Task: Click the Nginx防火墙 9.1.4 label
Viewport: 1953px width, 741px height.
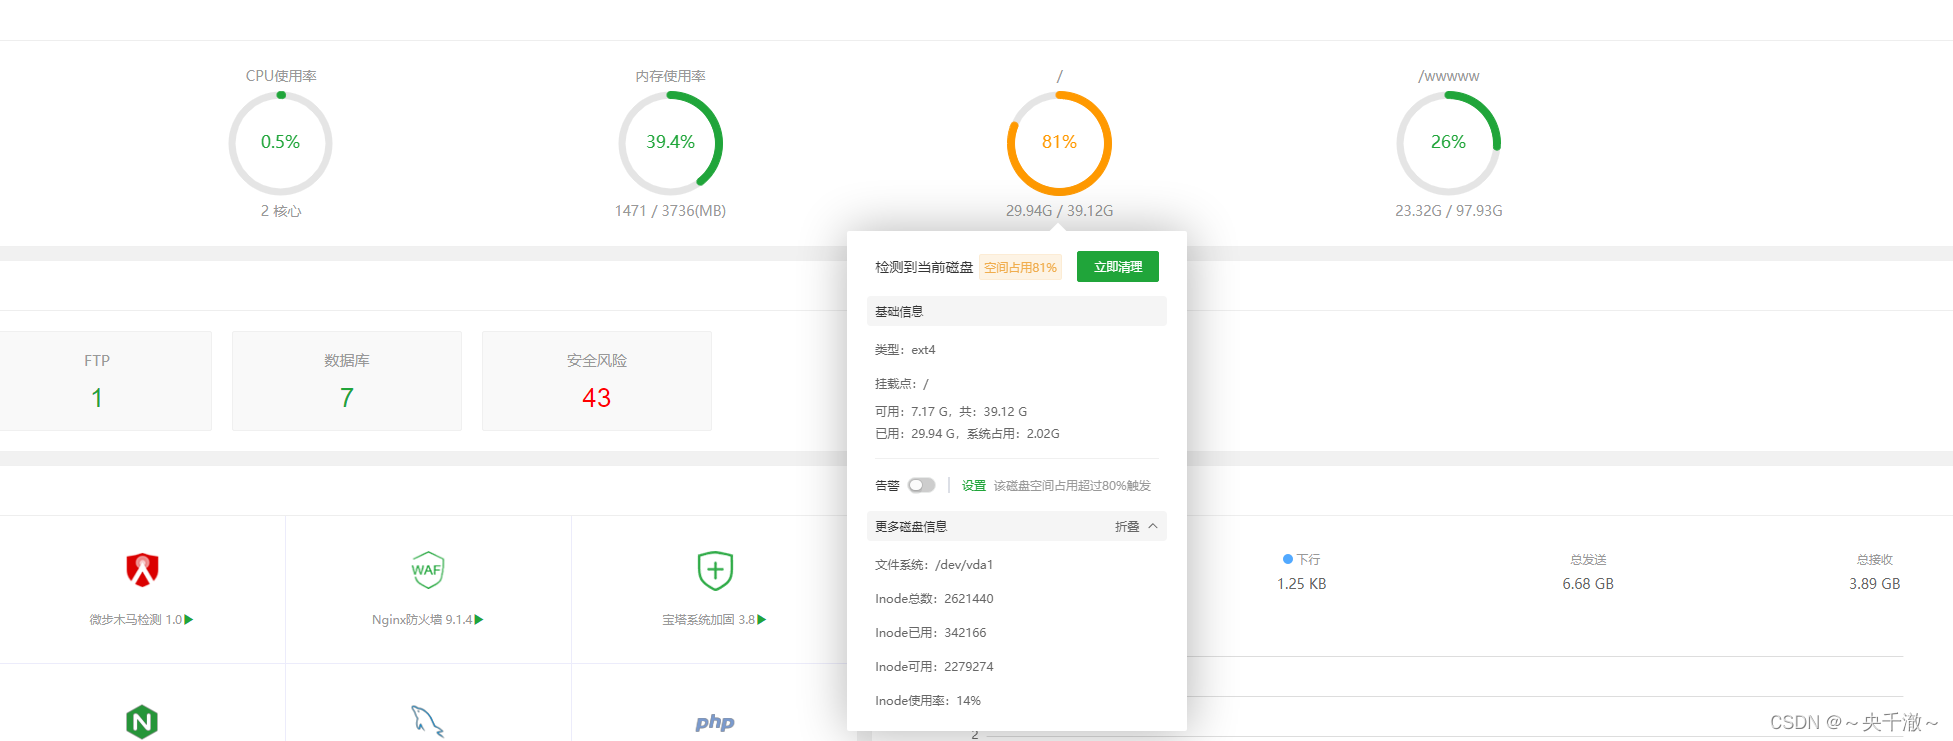Action: 422,620
